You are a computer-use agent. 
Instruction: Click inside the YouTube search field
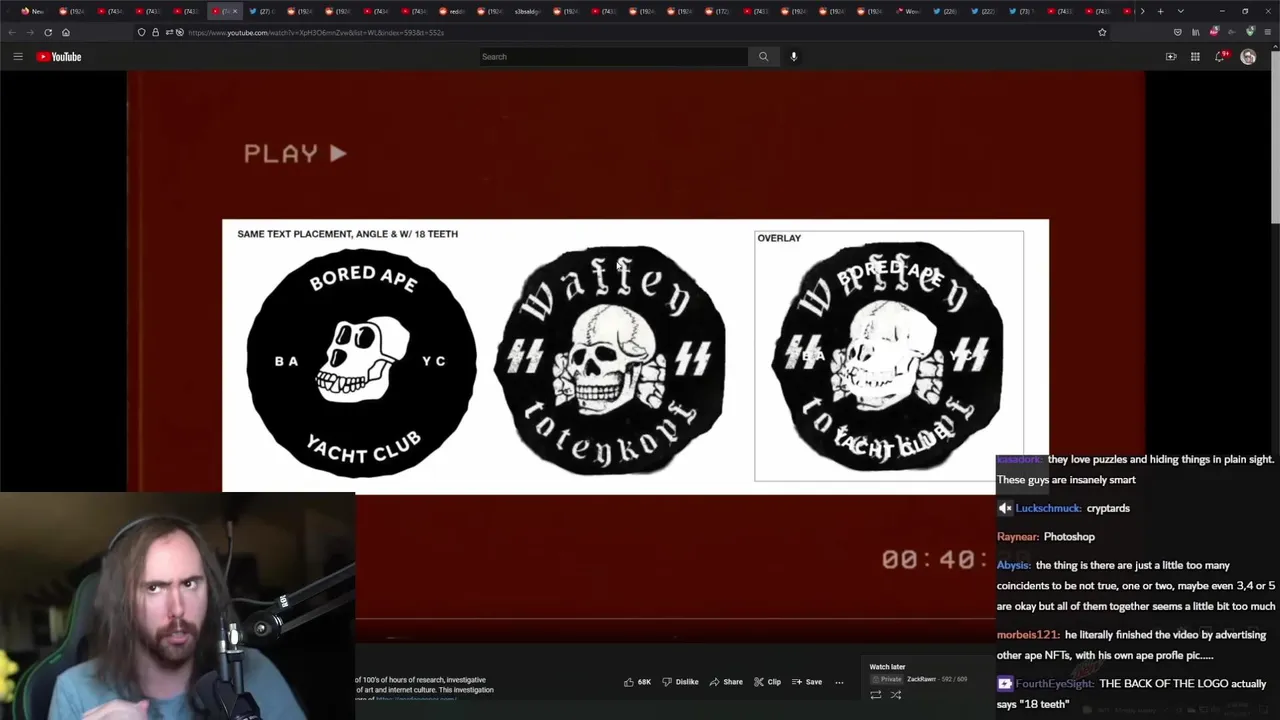613,57
